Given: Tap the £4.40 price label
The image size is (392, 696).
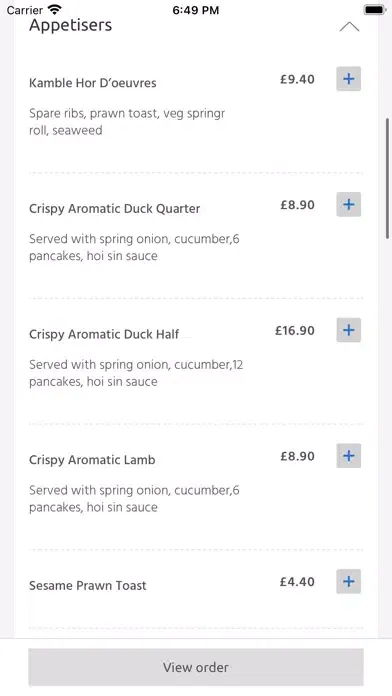Looking at the screenshot, I should pyautogui.click(x=297, y=582).
